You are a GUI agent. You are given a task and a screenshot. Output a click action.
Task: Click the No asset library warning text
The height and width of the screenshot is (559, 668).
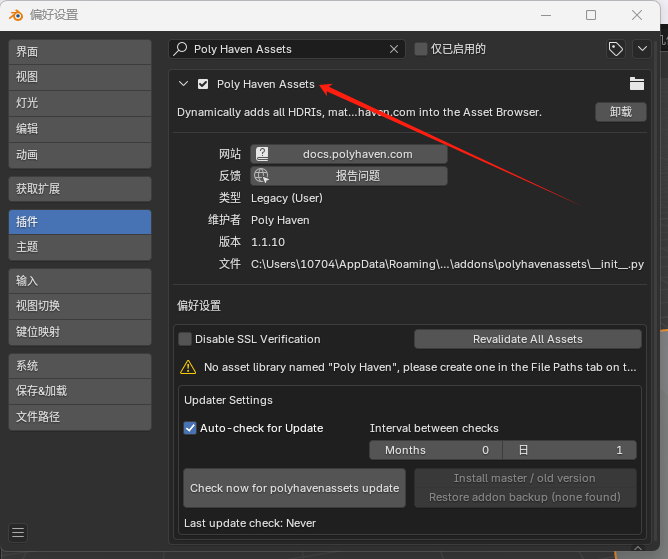(x=420, y=367)
